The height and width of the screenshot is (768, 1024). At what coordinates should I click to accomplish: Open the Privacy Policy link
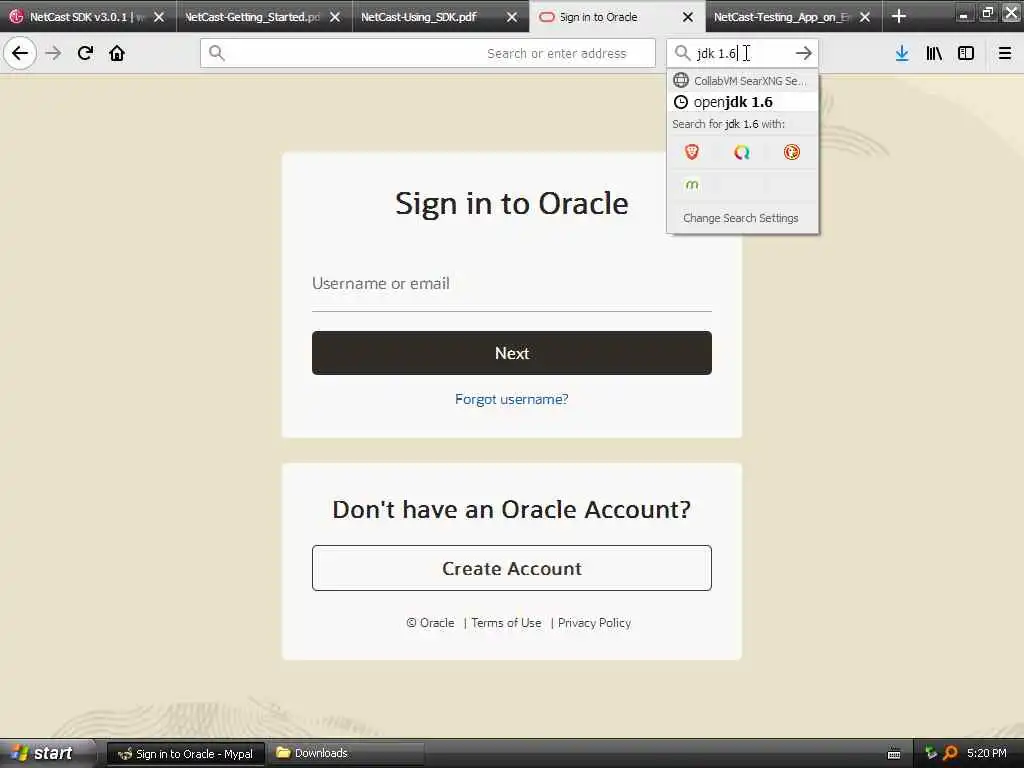[x=594, y=623]
